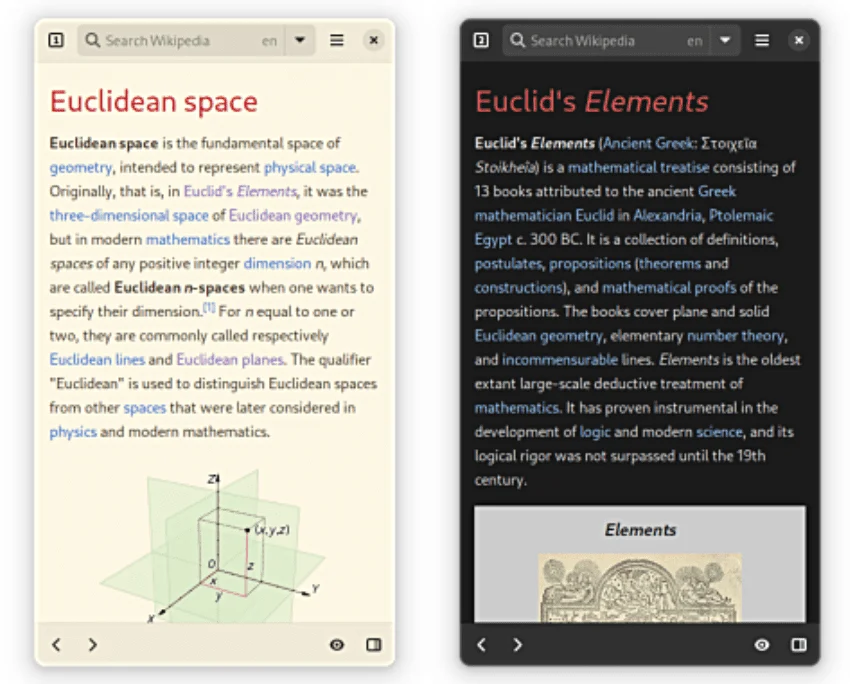The width and height of the screenshot is (850, 684).
Task: Open the Ancient Greek link
Action: [x=648, y=144]
